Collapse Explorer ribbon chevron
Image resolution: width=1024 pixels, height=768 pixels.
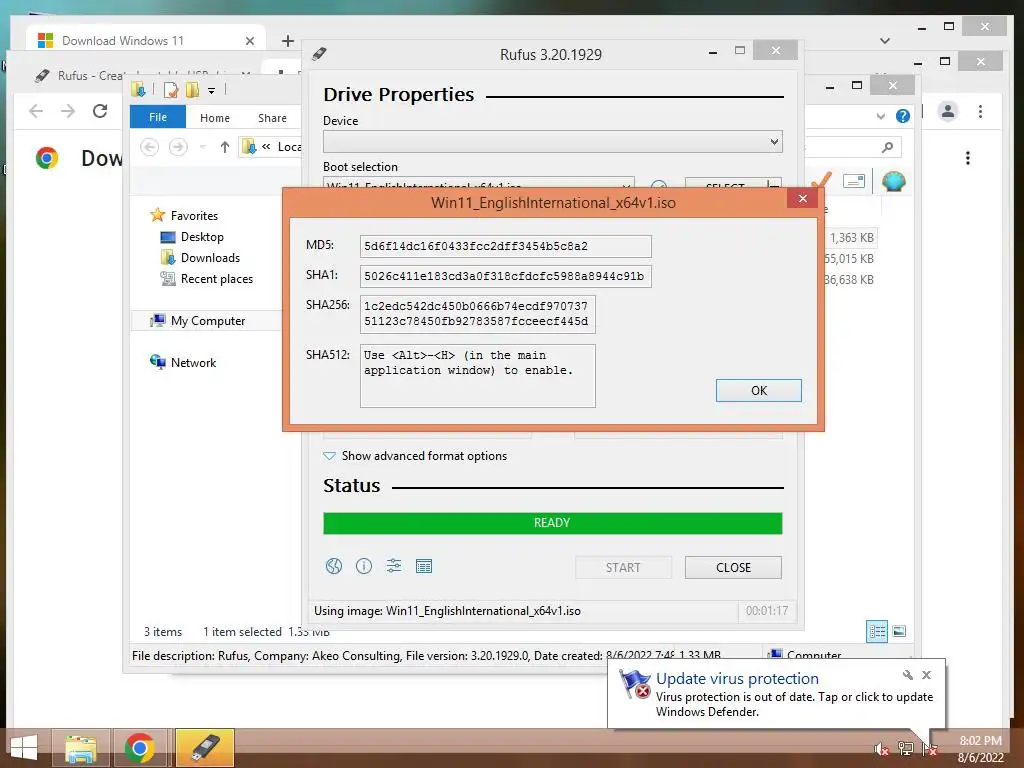[880, 116]
